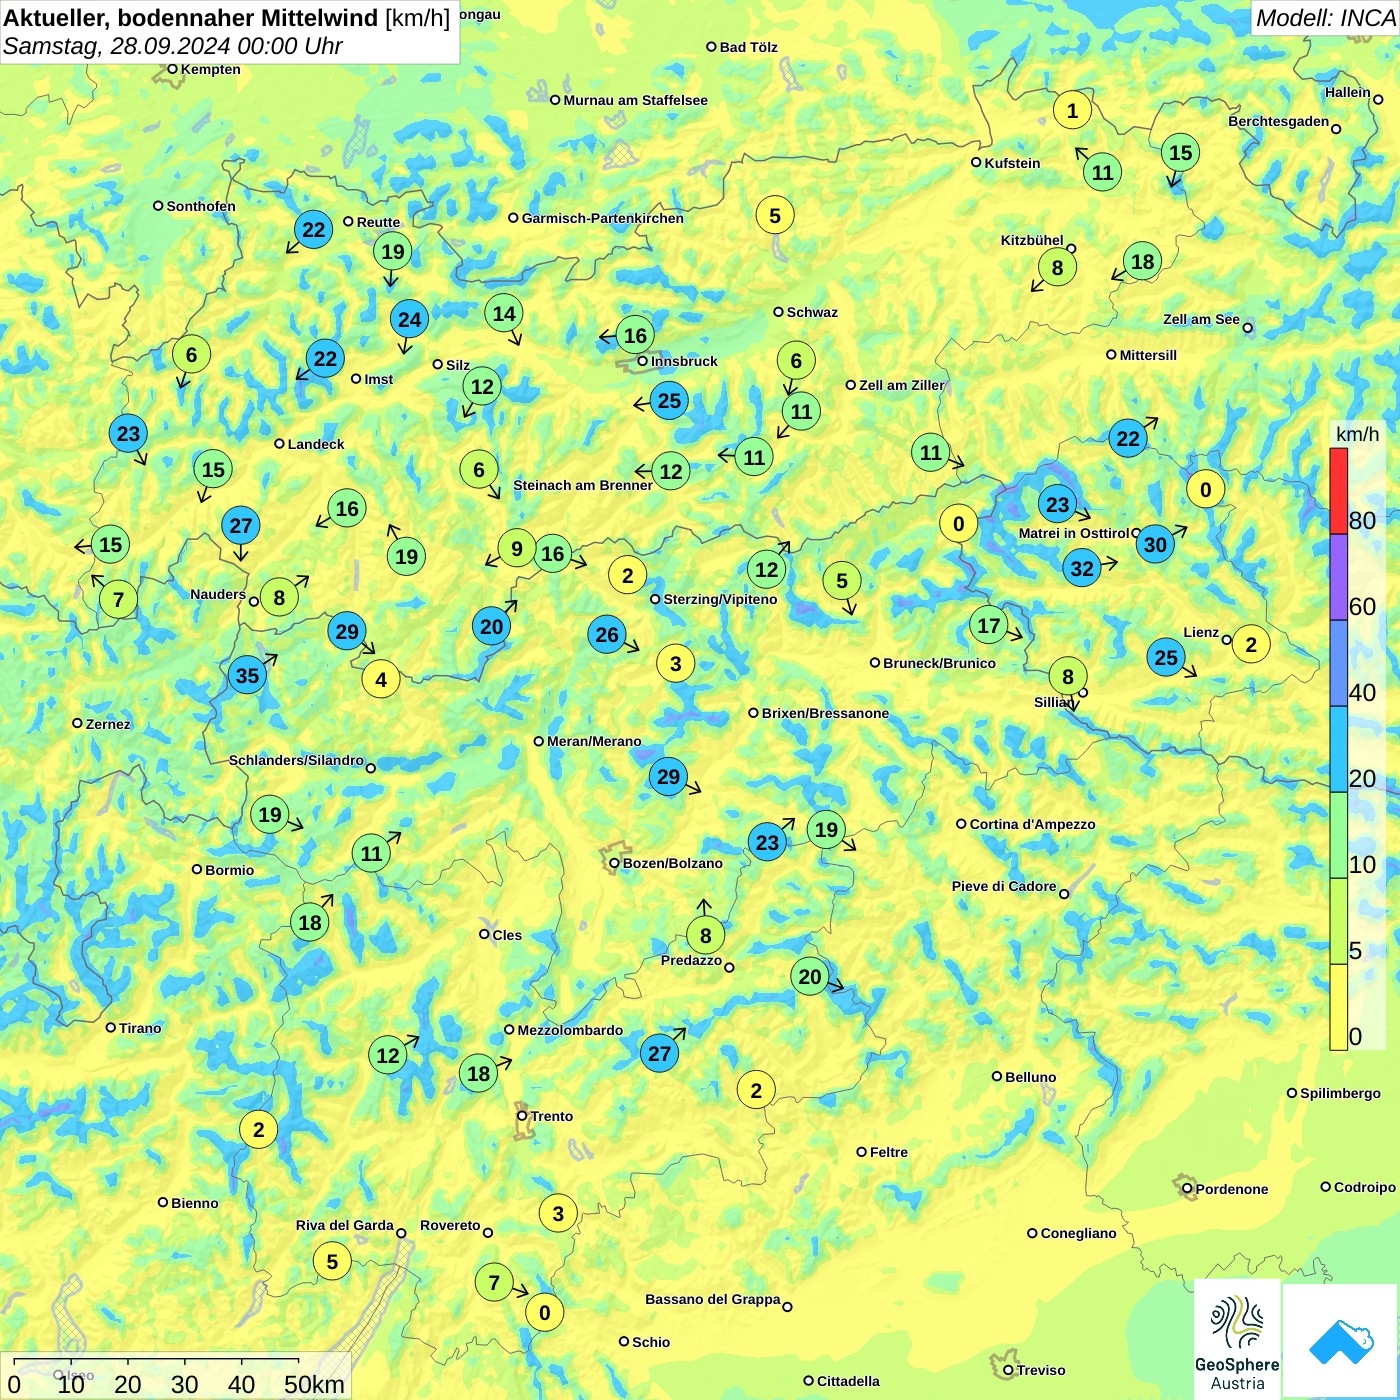The image size is (1400, 1400).
Task: Select the 18 km/h marker near Kitzbühel
Action: (x=1142, y=262)
